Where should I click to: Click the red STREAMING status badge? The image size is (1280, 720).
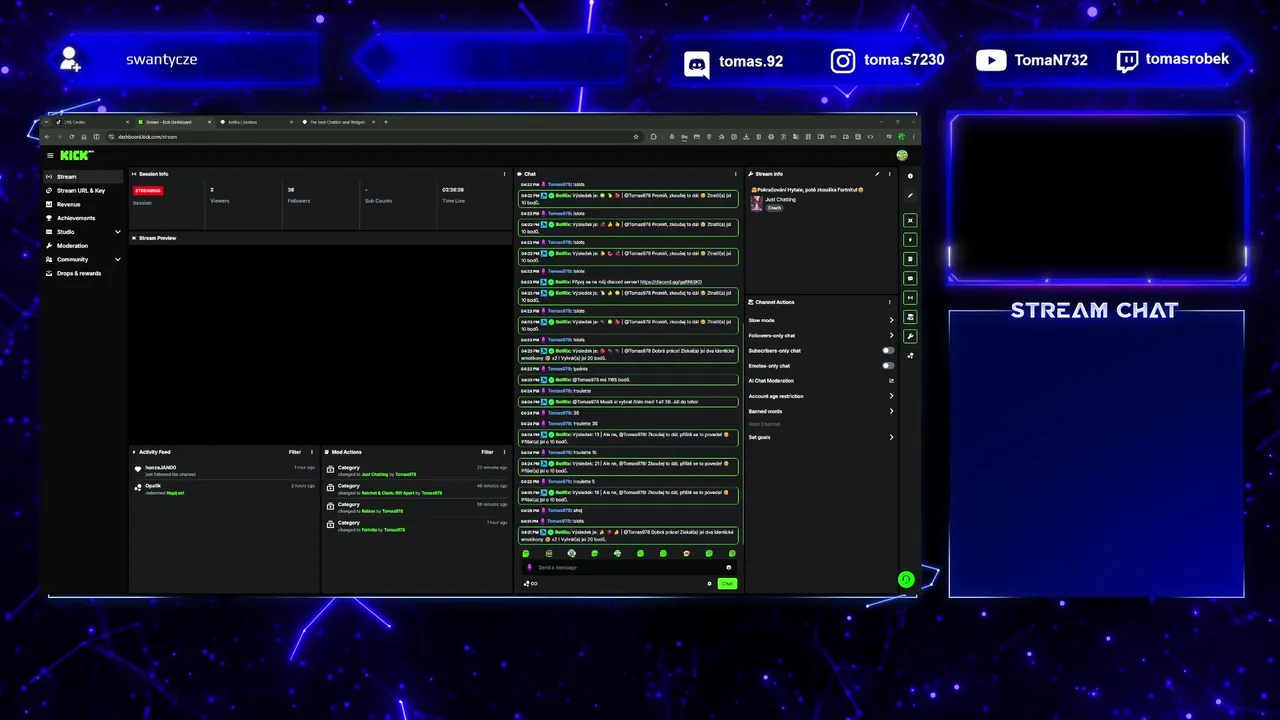click(x=147, y=190)
